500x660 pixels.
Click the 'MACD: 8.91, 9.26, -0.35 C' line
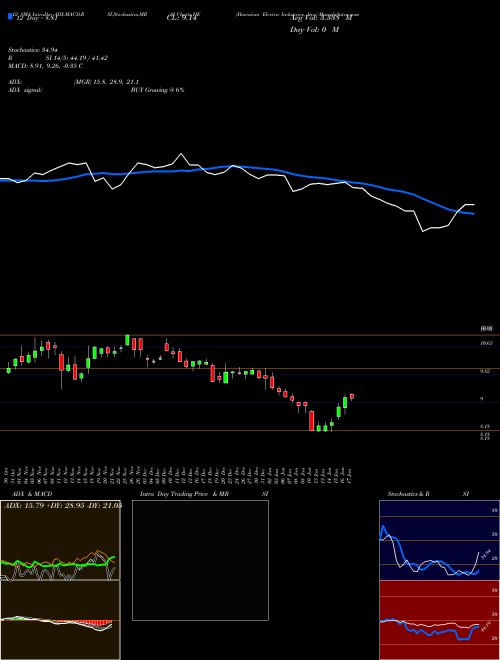point(45,66)
